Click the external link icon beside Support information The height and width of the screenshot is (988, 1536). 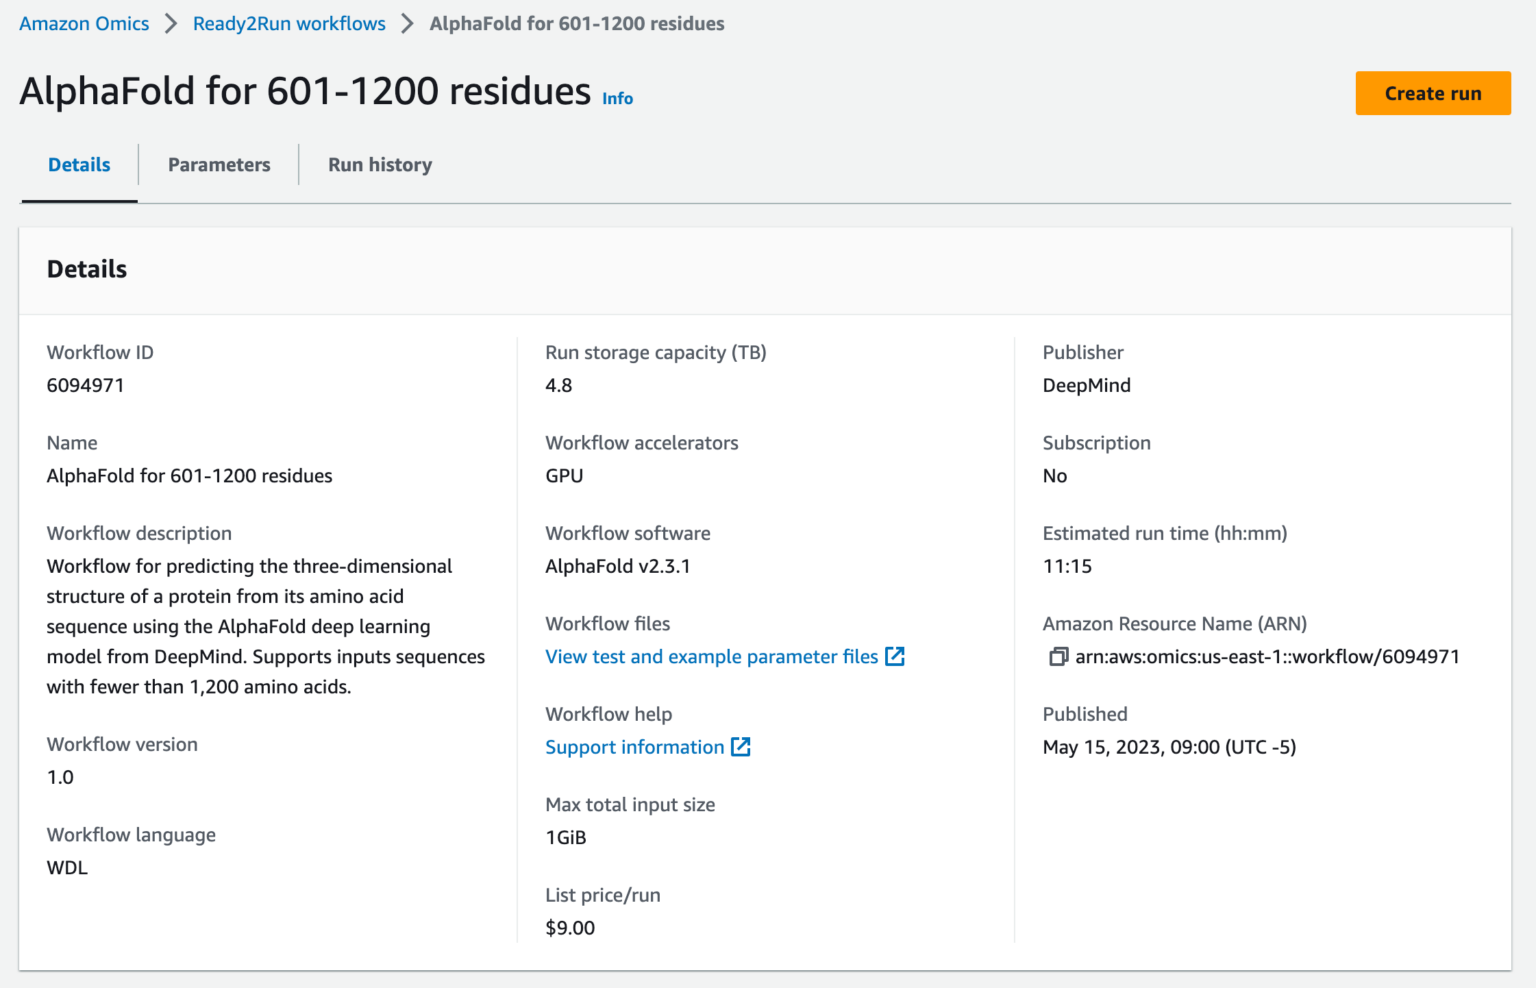point(740,747)
